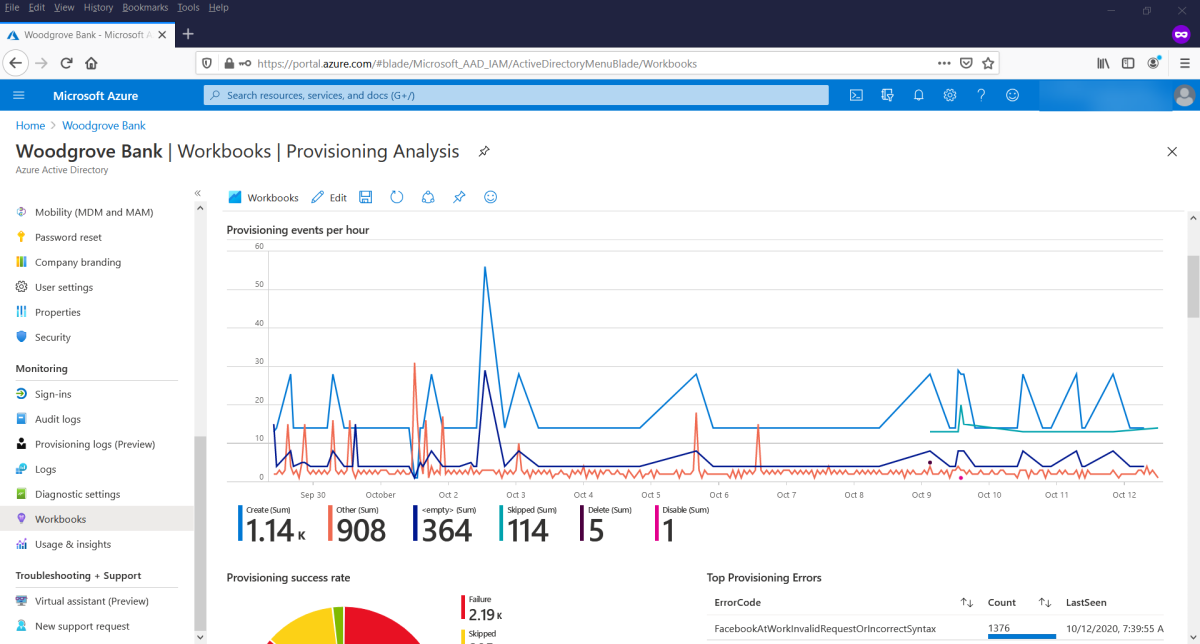Open Azure Cloud Shell icon

click(x=856, y=96)
